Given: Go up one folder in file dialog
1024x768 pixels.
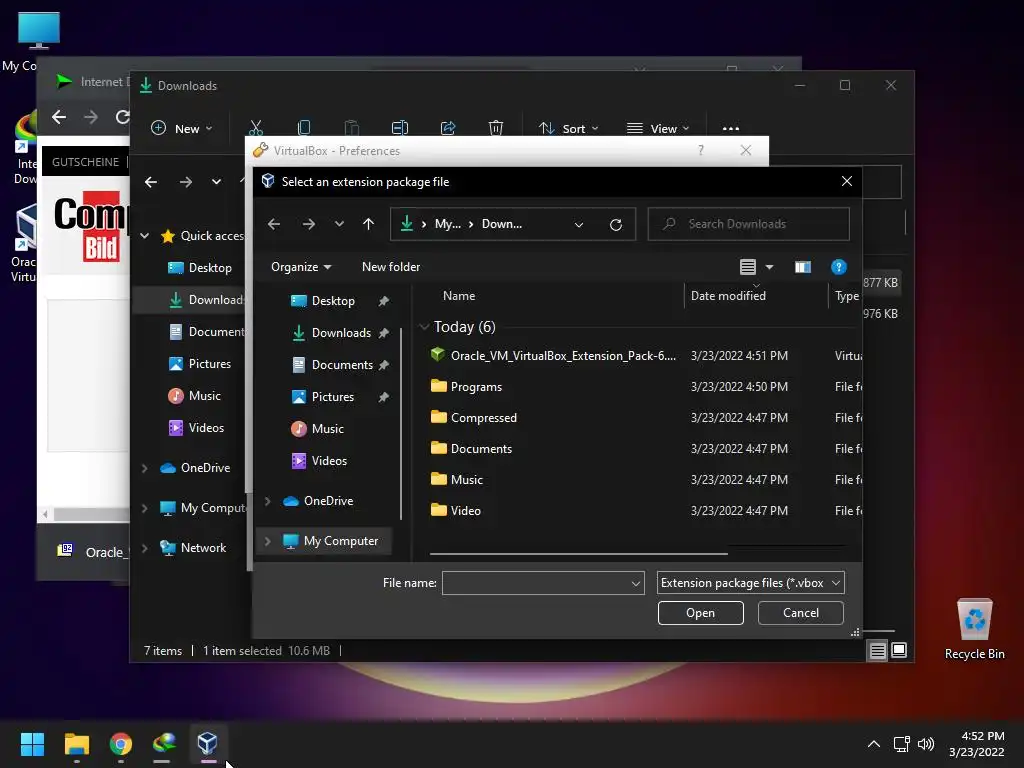Looking at the screenshot, I should (368, 224).
